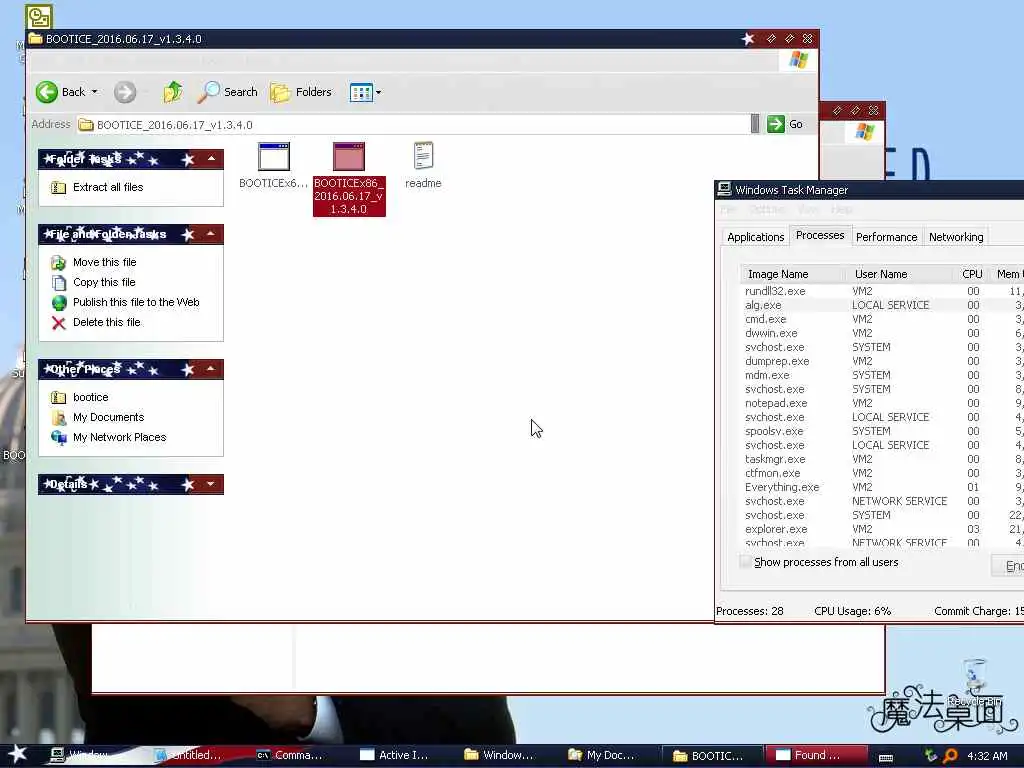Click Delete this file
Screen dimensions: 1024x768
[x=106, y=322]
